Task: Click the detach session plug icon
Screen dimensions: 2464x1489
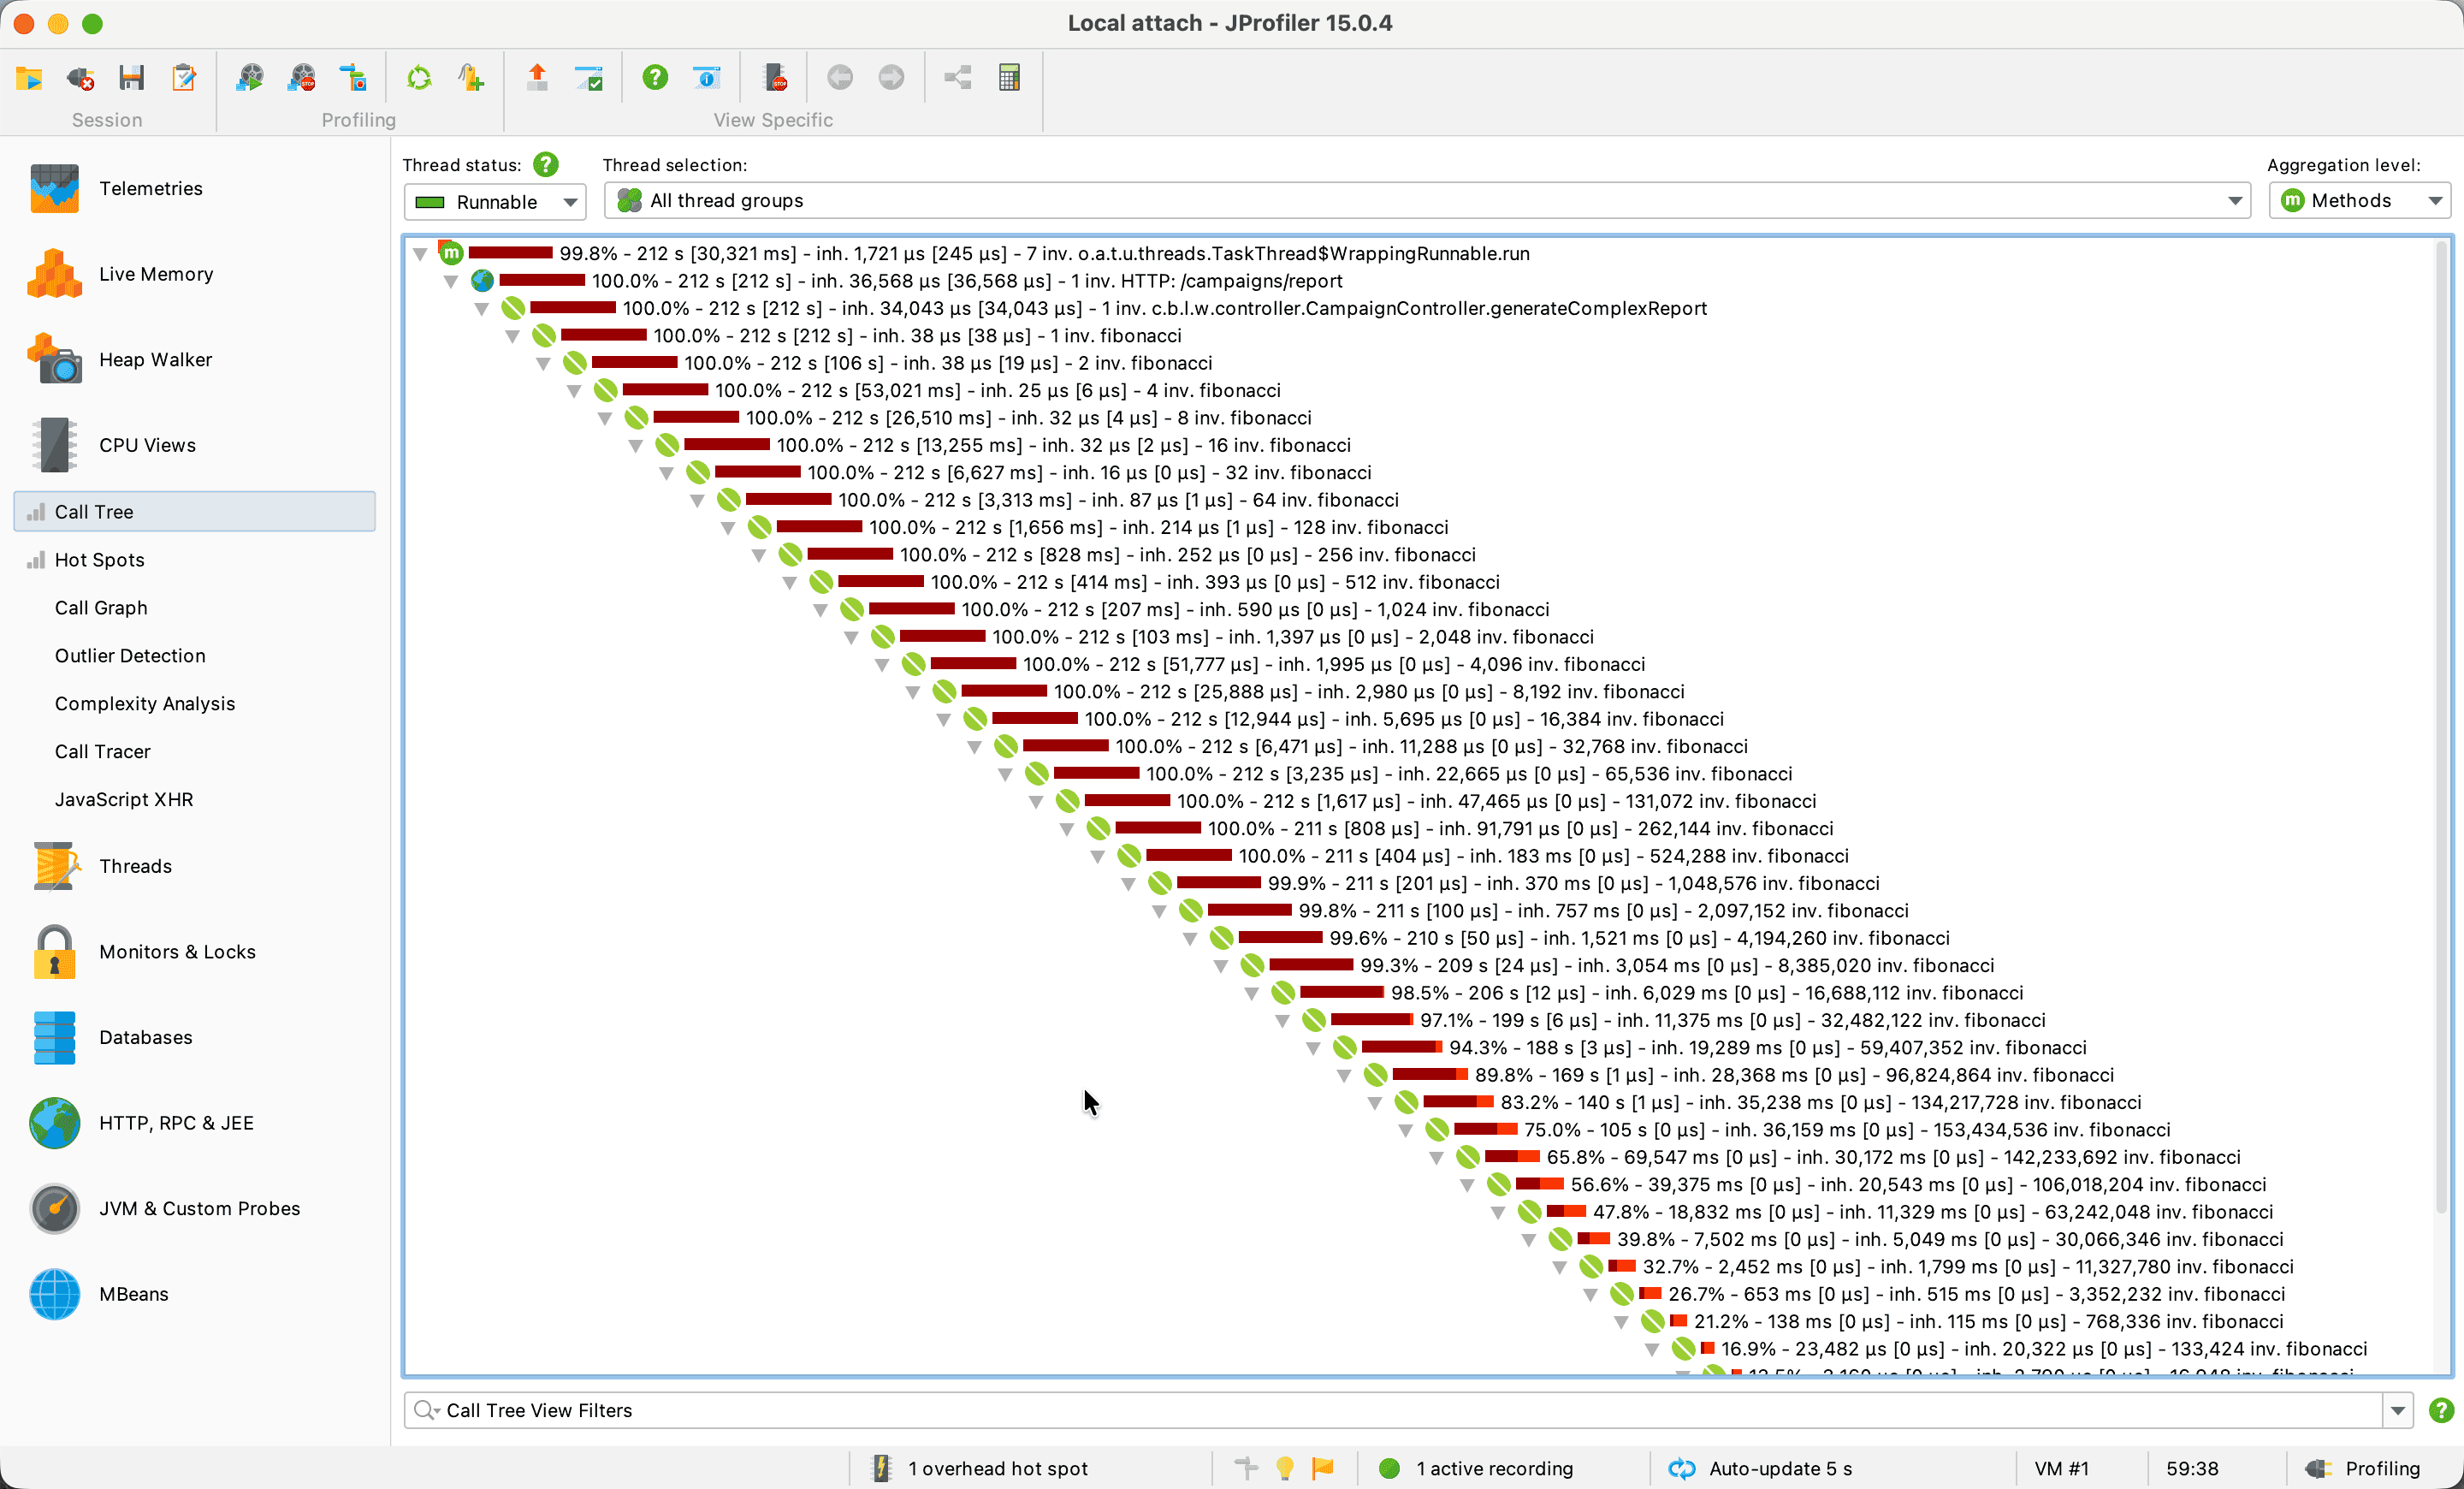Action: (x=81, y=77)
